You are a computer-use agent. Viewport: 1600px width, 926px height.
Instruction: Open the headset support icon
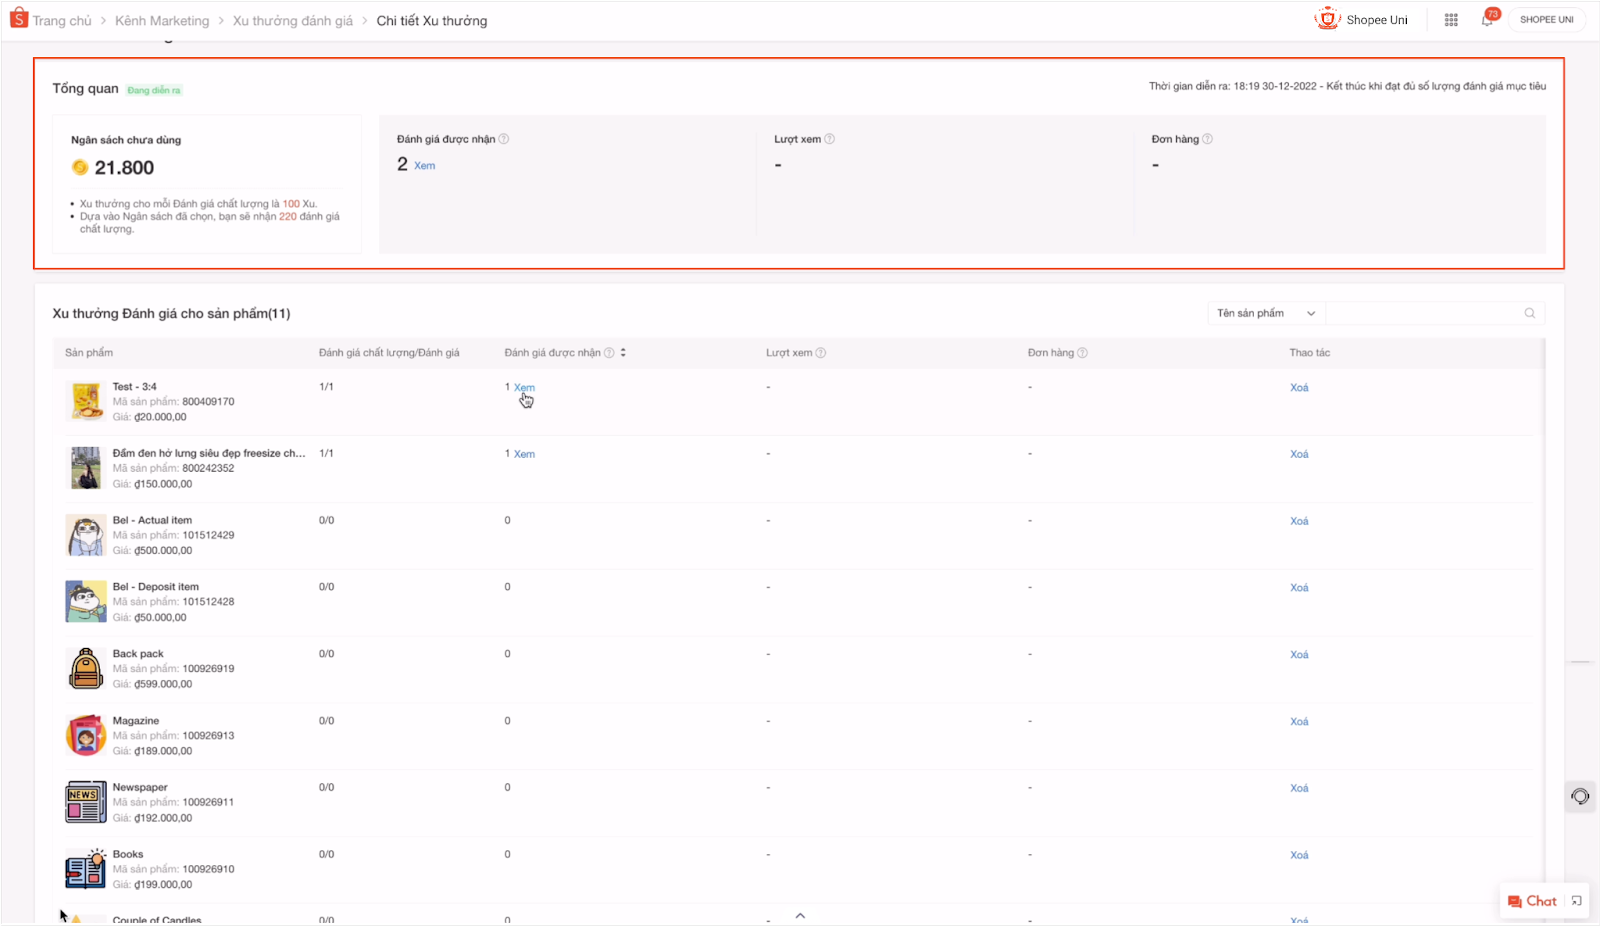pyautogui.click(x=1580, y=796)
